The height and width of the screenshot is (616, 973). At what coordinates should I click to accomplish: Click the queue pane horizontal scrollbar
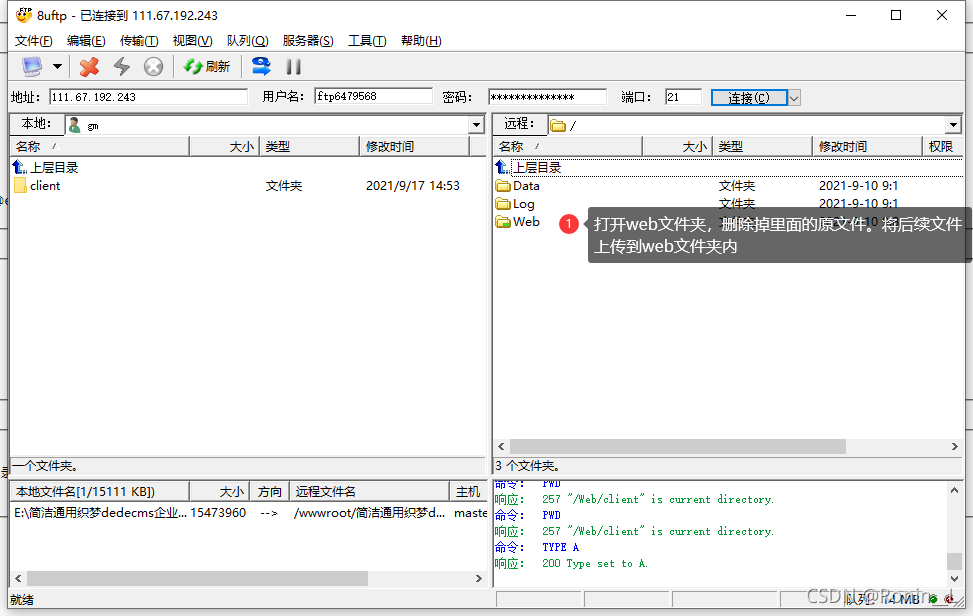[x=197, y=578]
